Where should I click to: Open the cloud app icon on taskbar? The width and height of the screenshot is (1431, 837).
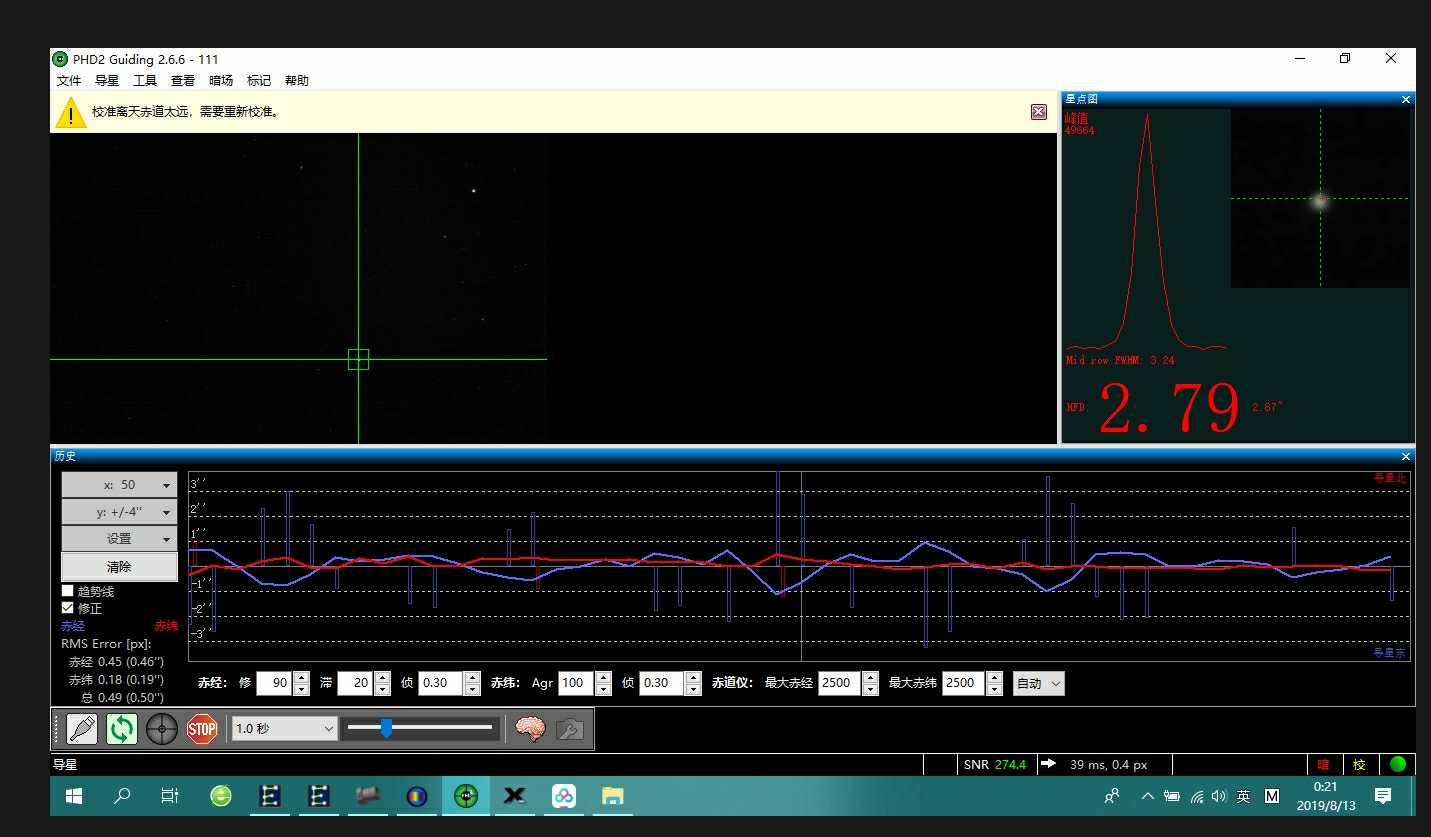pyautogui.click(x=564, y=796)
